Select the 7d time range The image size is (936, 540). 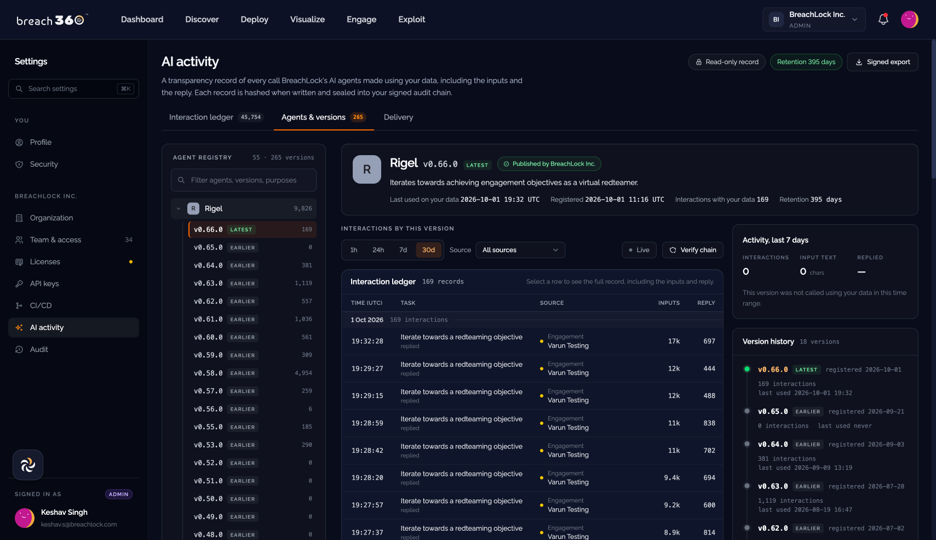pos(403,250)
